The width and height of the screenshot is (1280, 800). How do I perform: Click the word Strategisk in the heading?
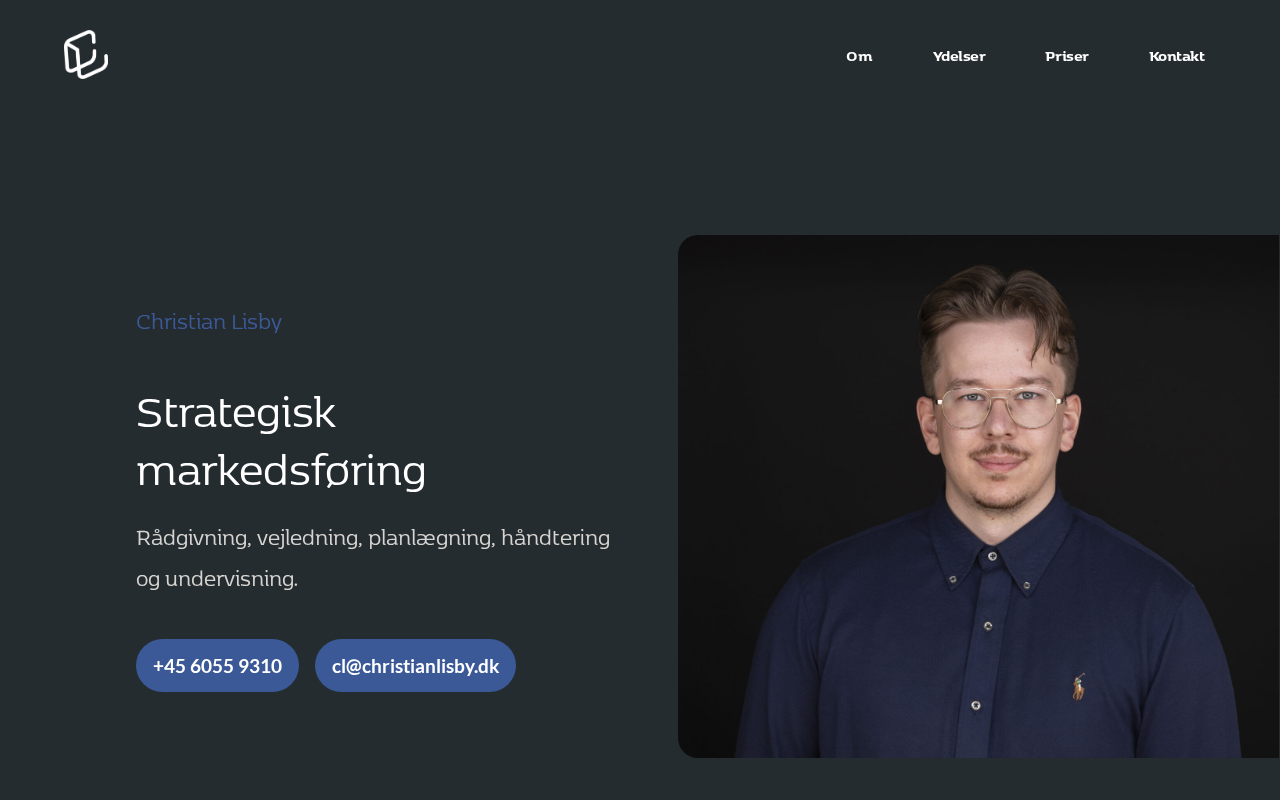click(236, 413)
